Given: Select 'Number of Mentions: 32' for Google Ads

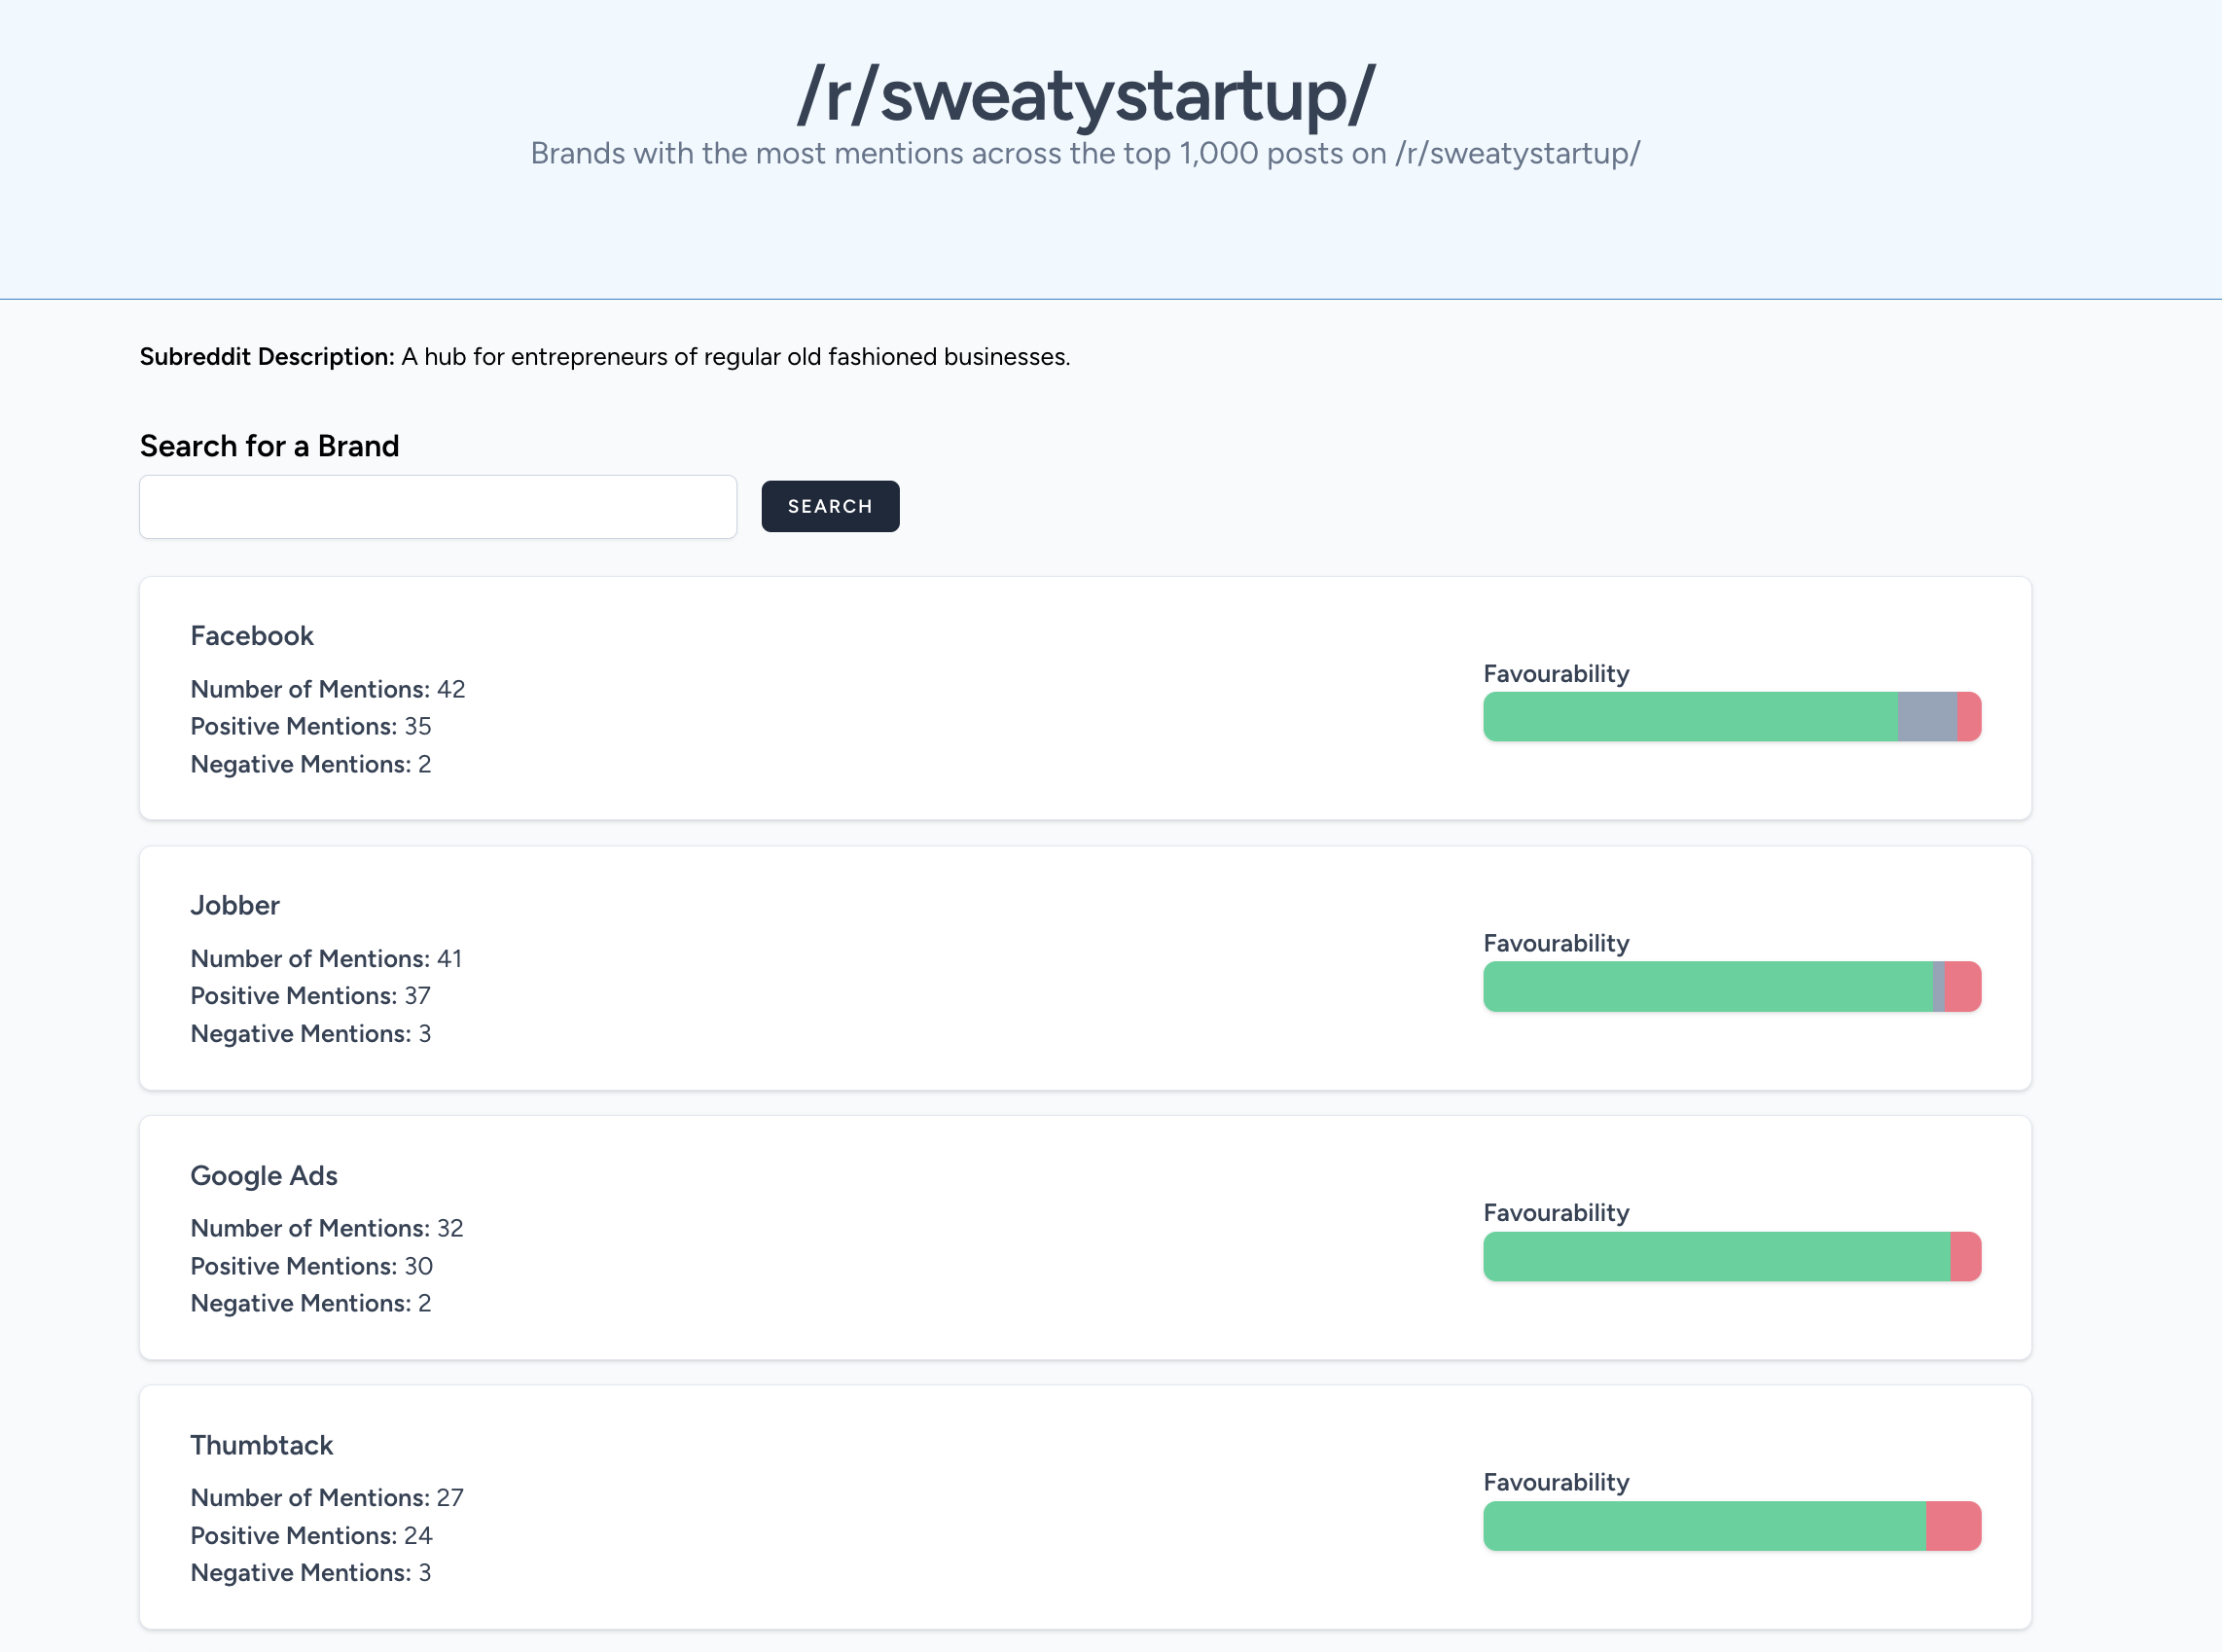Looking at the screenshot, I should (327, 1228).
